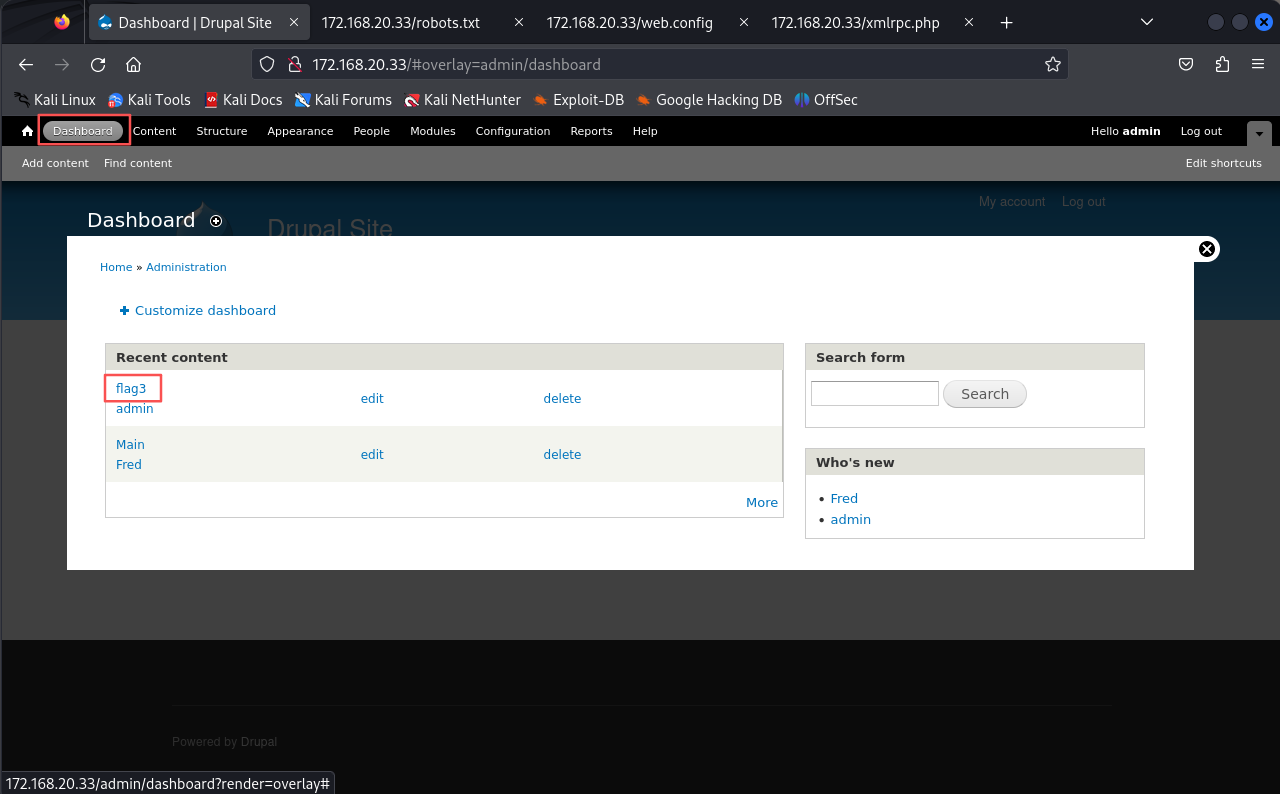Click the insecure connection padlock icon
The height and width of the screenshot is (794, 1280).
click(294, 64)
